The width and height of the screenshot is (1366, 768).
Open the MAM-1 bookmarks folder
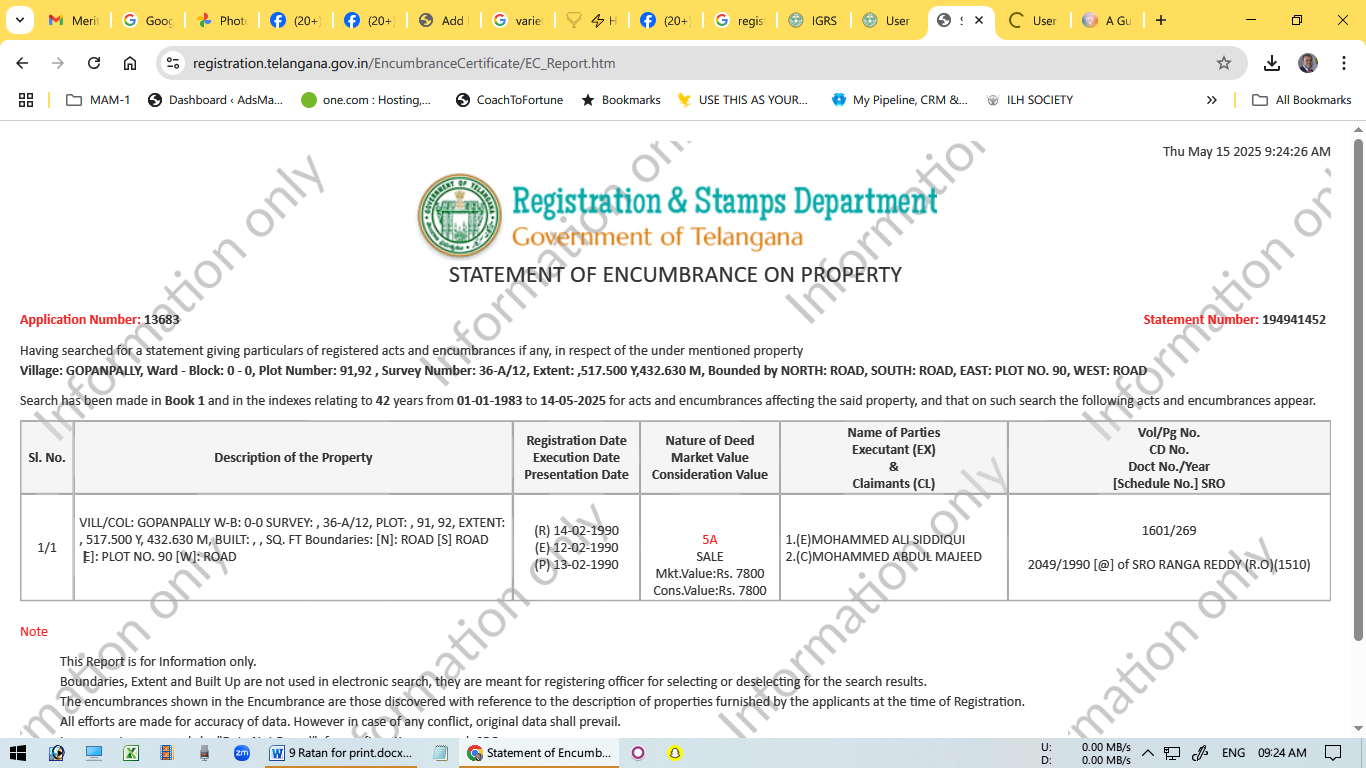tap(98, 100)
